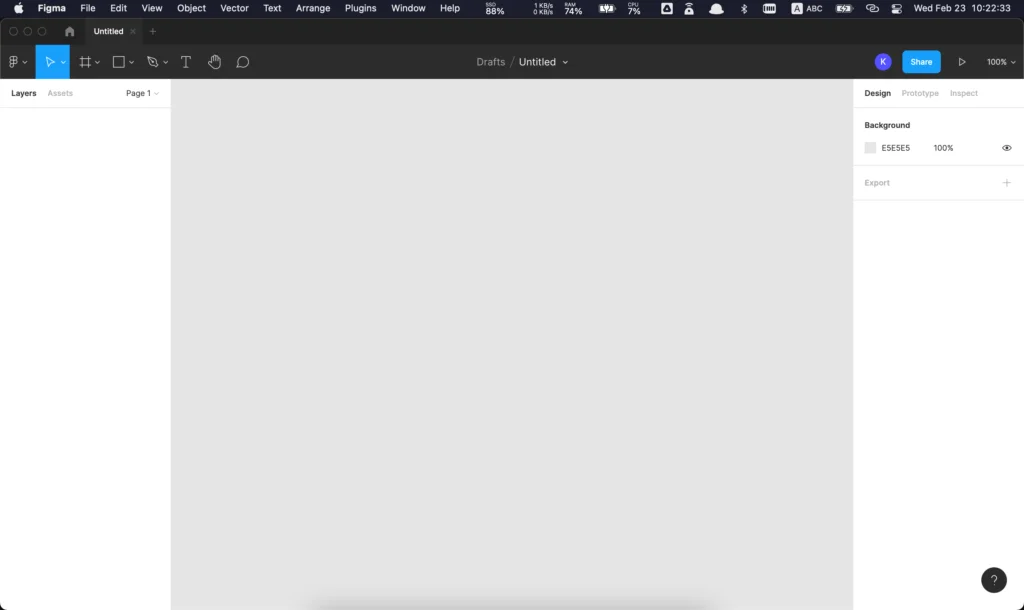Select the Rectangle tool

click(x=118, y=61)
